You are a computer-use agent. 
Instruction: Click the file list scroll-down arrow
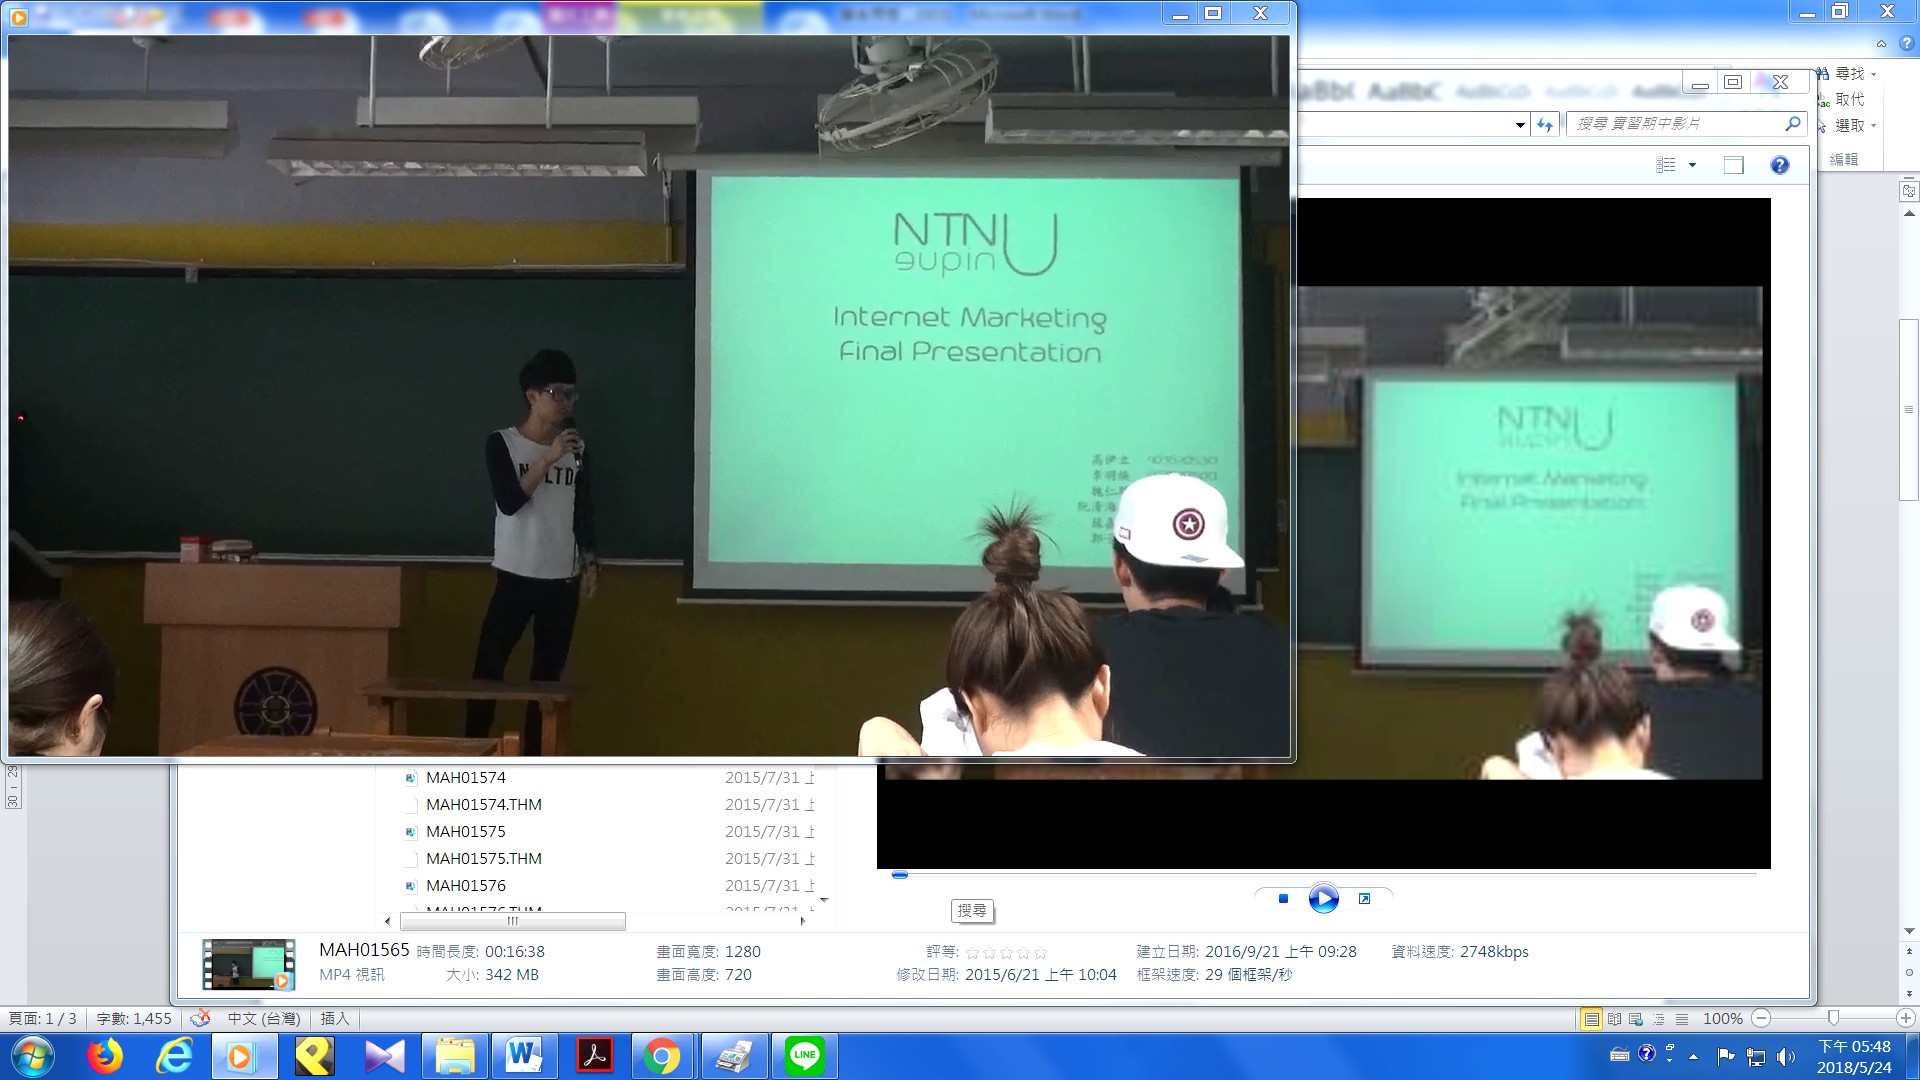click(824, 900)
